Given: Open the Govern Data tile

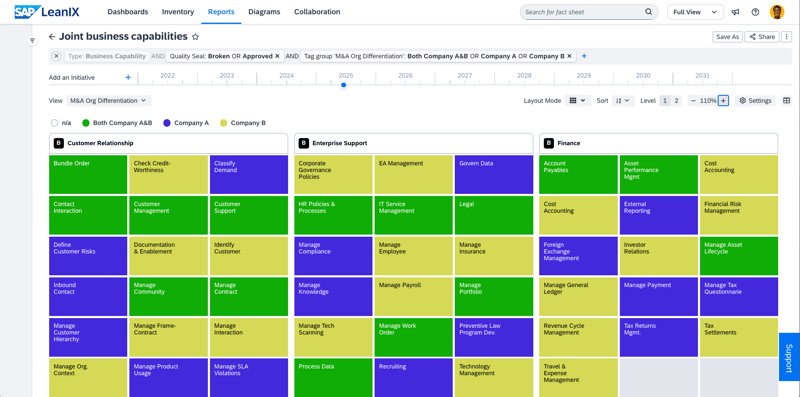Looking at the screenshot, I should pos(494,175).
